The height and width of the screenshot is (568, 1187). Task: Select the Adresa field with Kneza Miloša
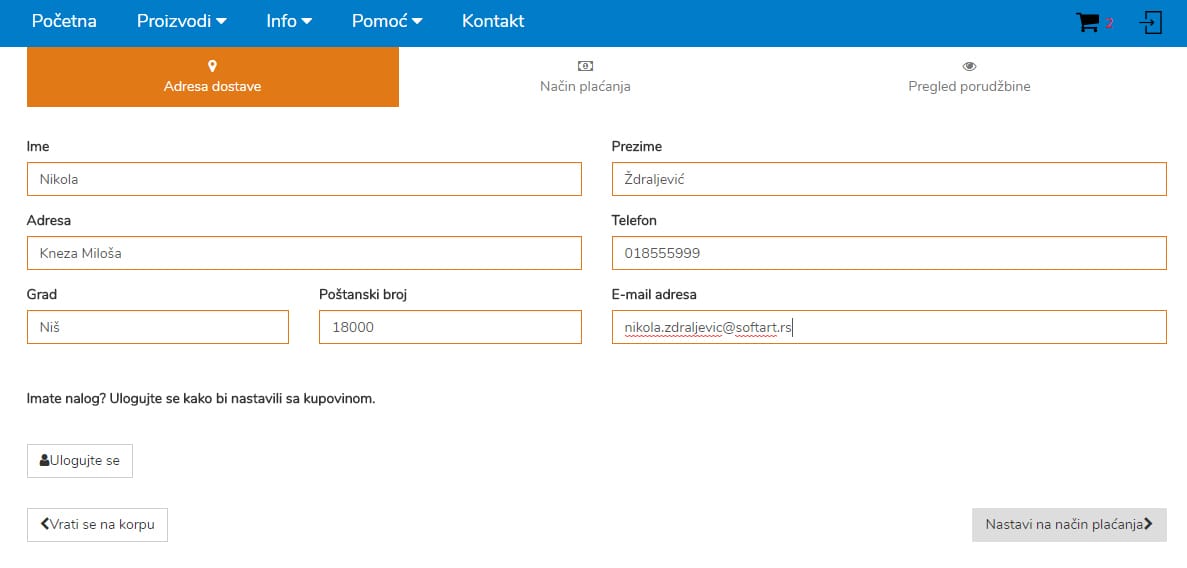pyautogui.click(x=304, y=253)
